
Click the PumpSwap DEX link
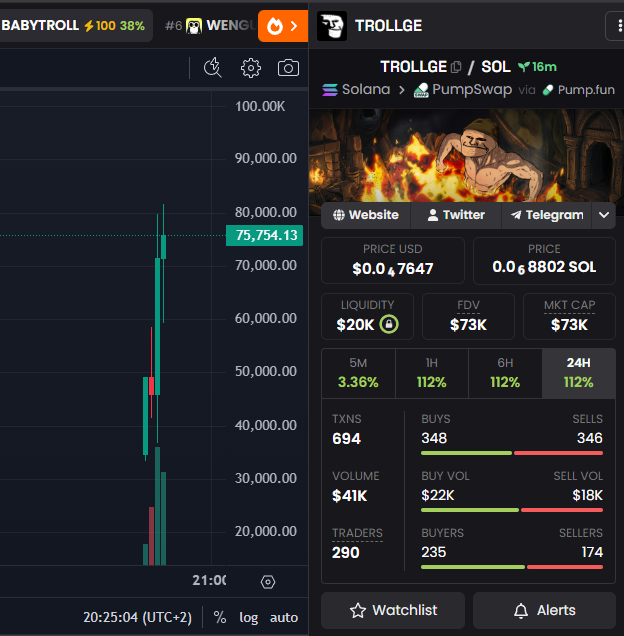click(463, 90)
